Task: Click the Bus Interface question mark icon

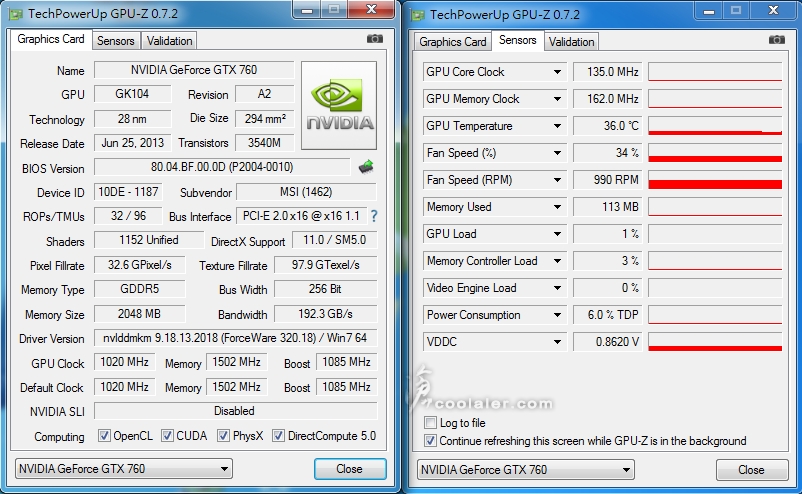Action: tap(374, 216)
